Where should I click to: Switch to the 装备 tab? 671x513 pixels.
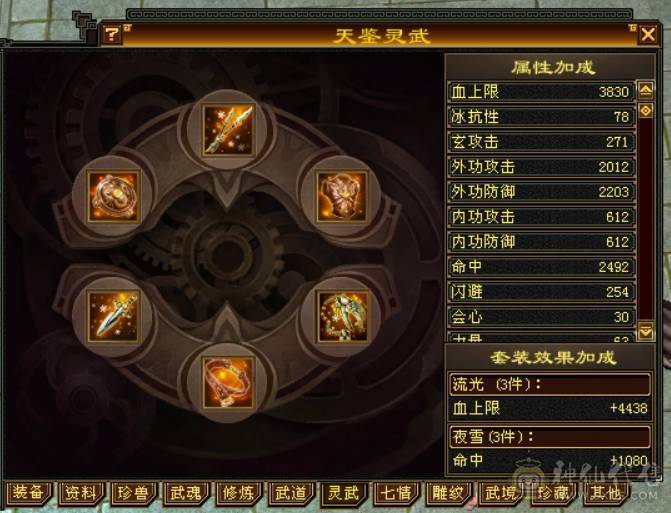click(28, 493)
